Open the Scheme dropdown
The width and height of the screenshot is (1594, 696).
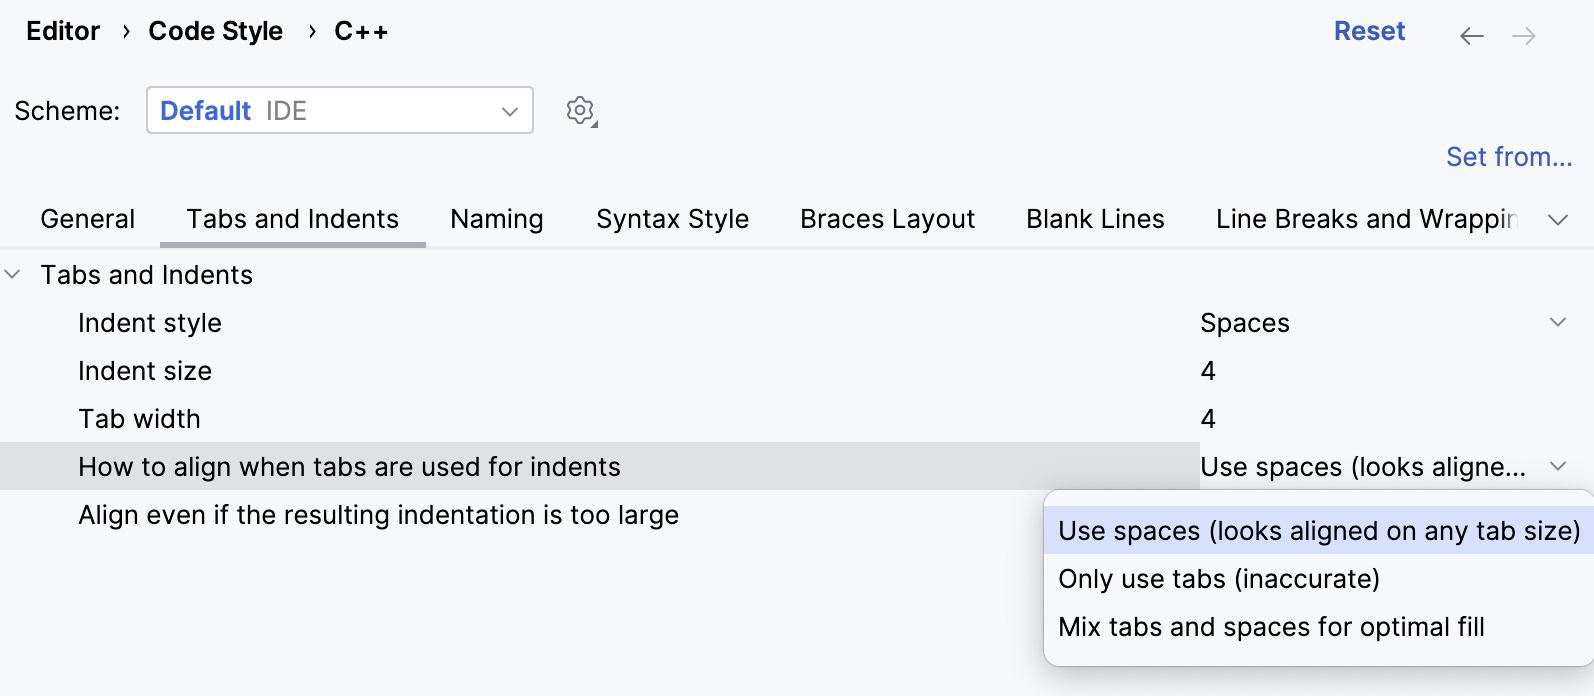tap(340, 110)
